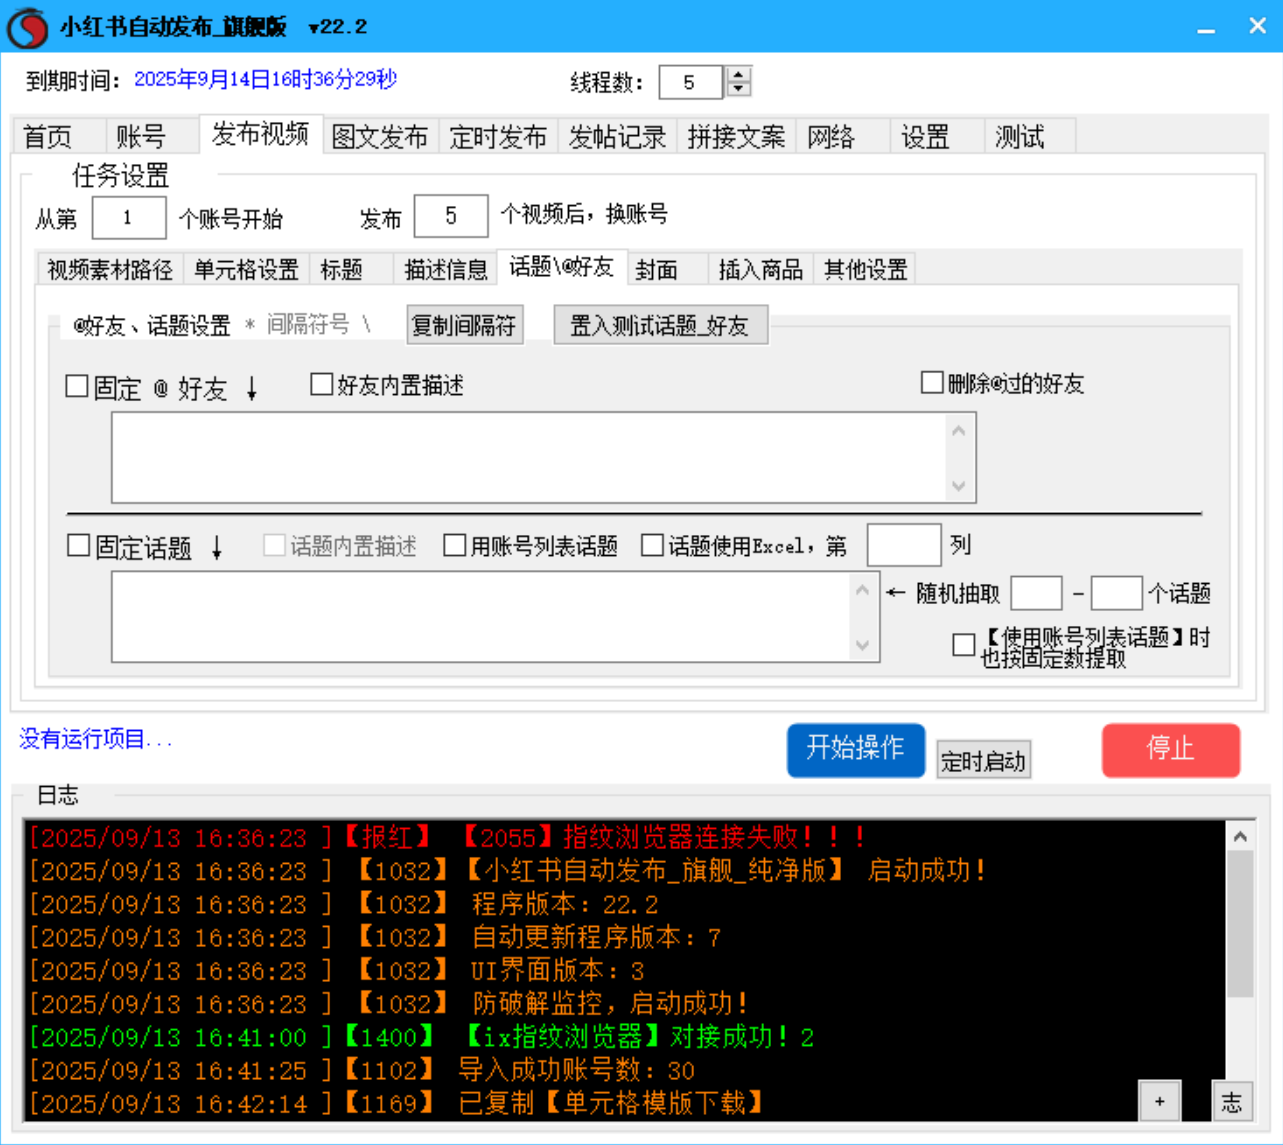Screen dimensions: 1283x1145
Task: Check the 删除@过的好友 option
Action: tap(930, 382)
